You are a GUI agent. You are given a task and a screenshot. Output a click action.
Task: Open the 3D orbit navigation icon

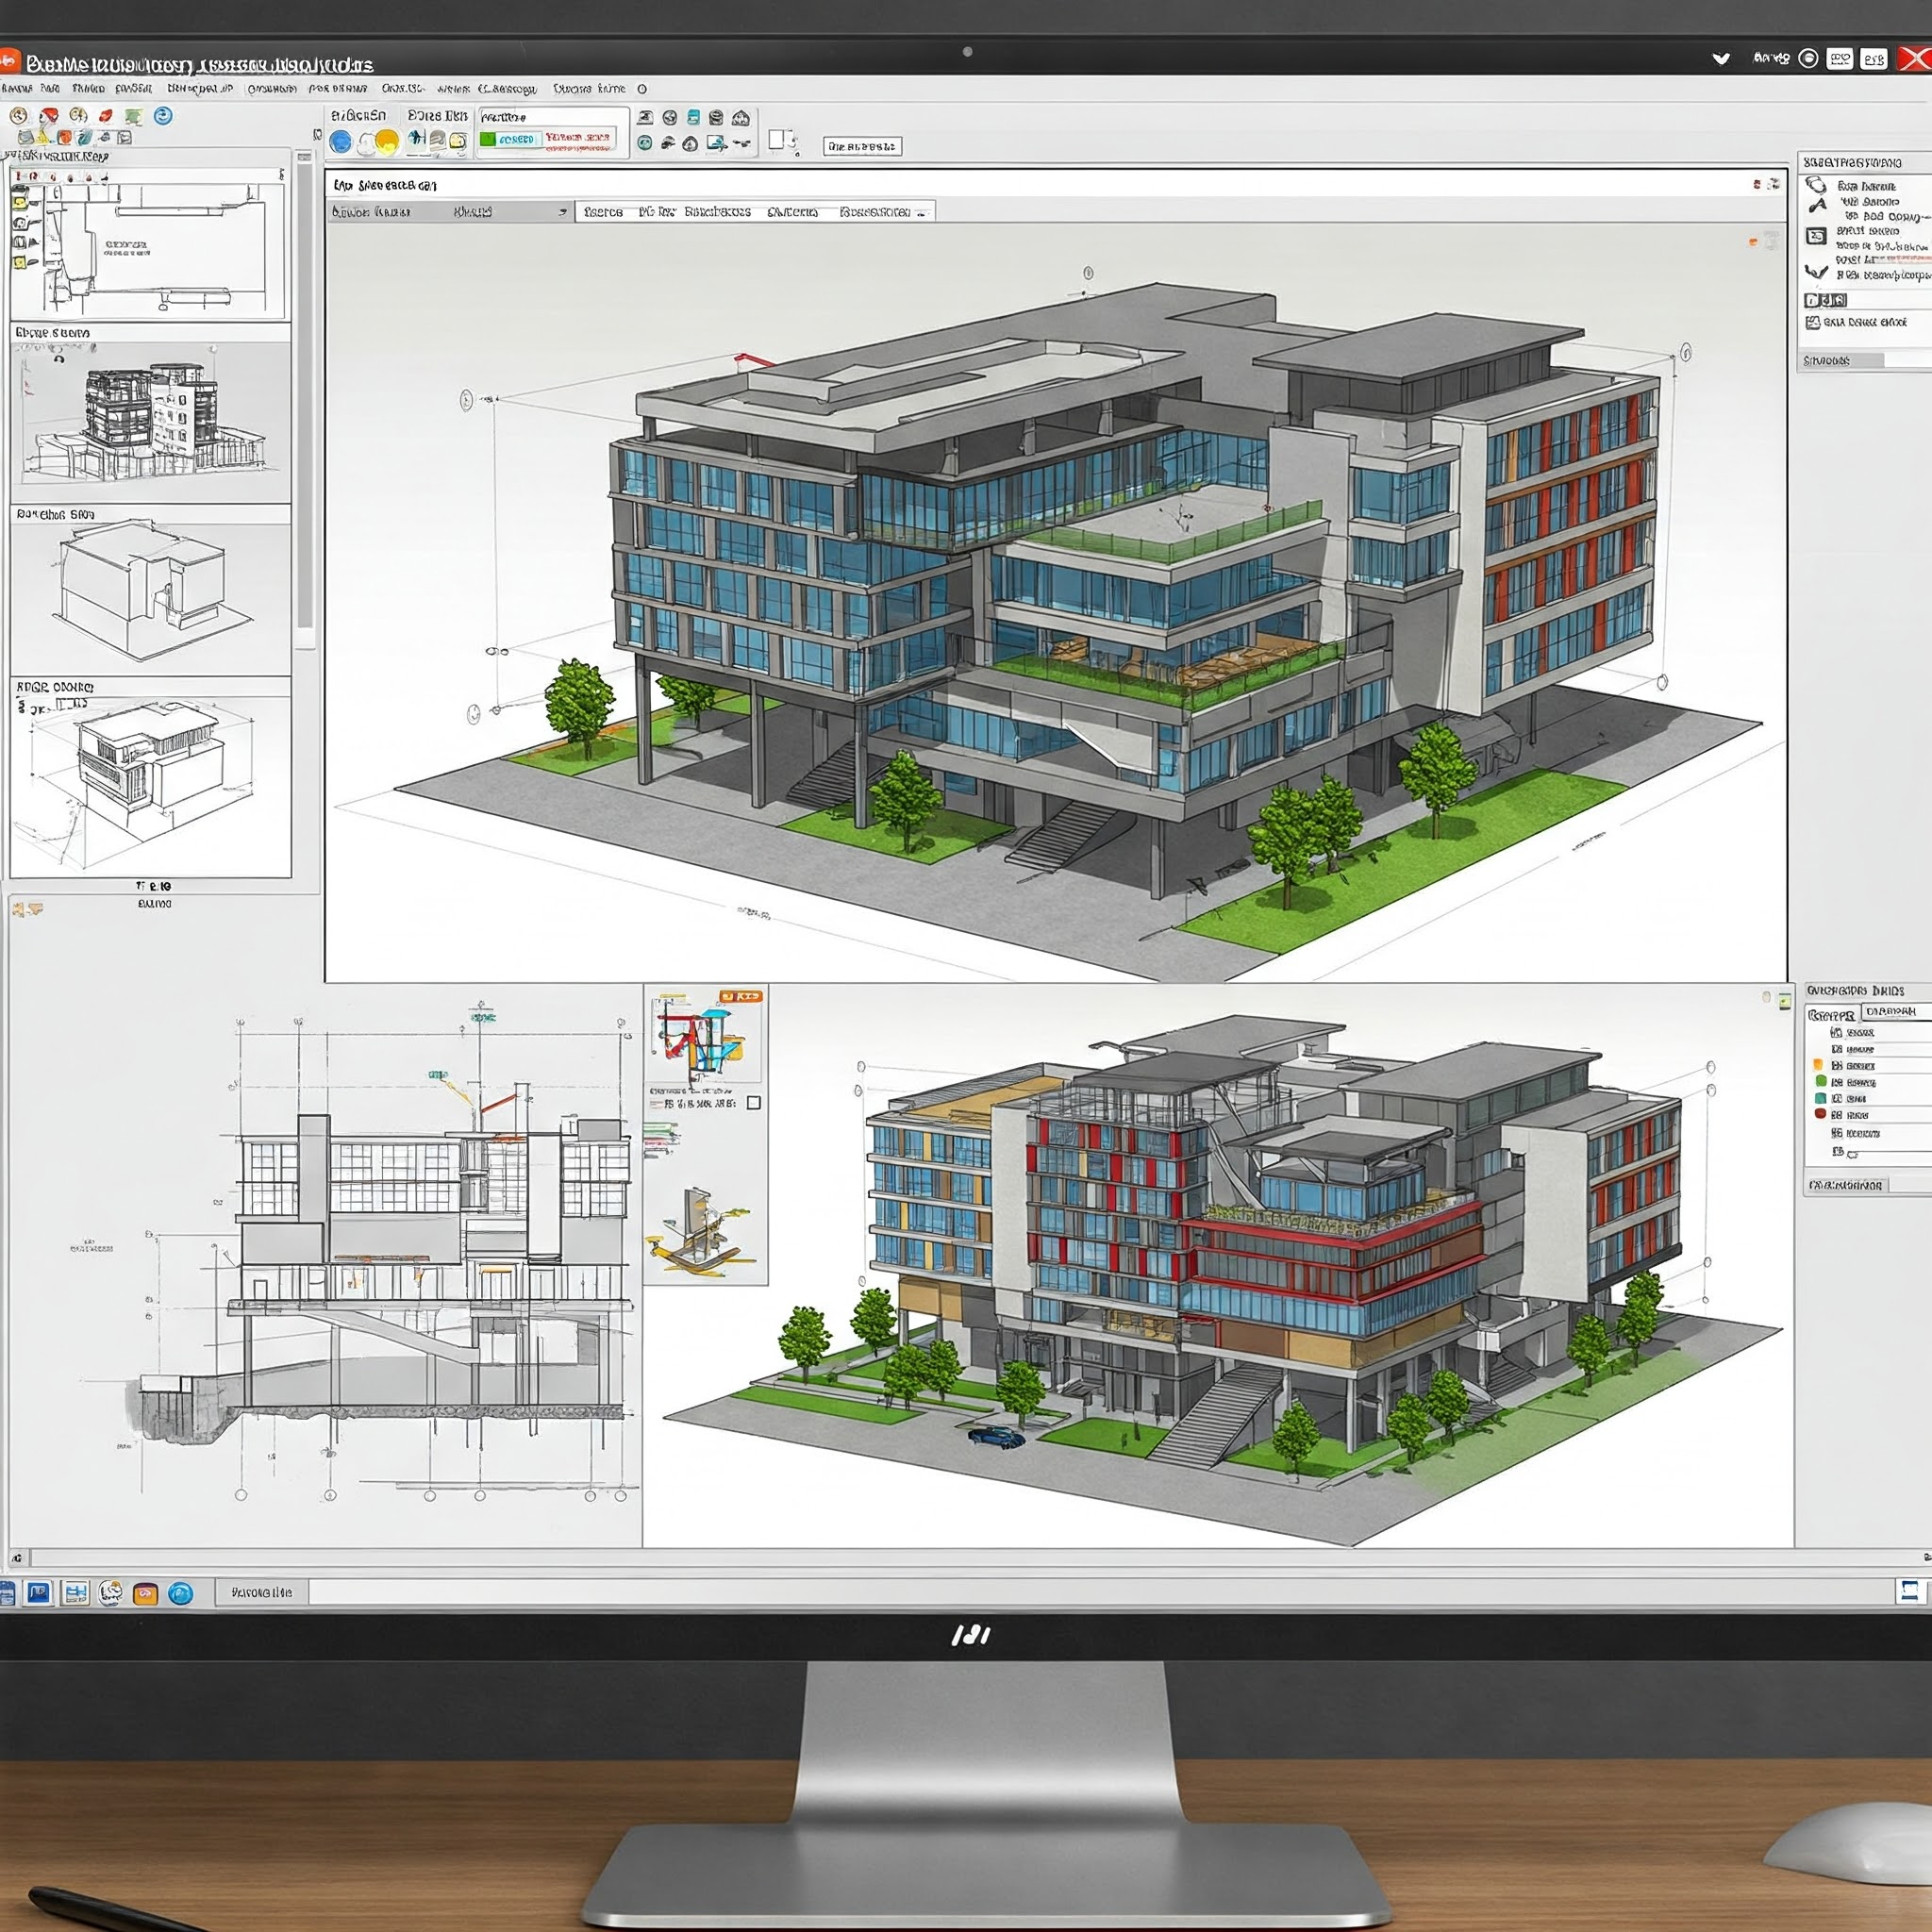pos(669,117)
